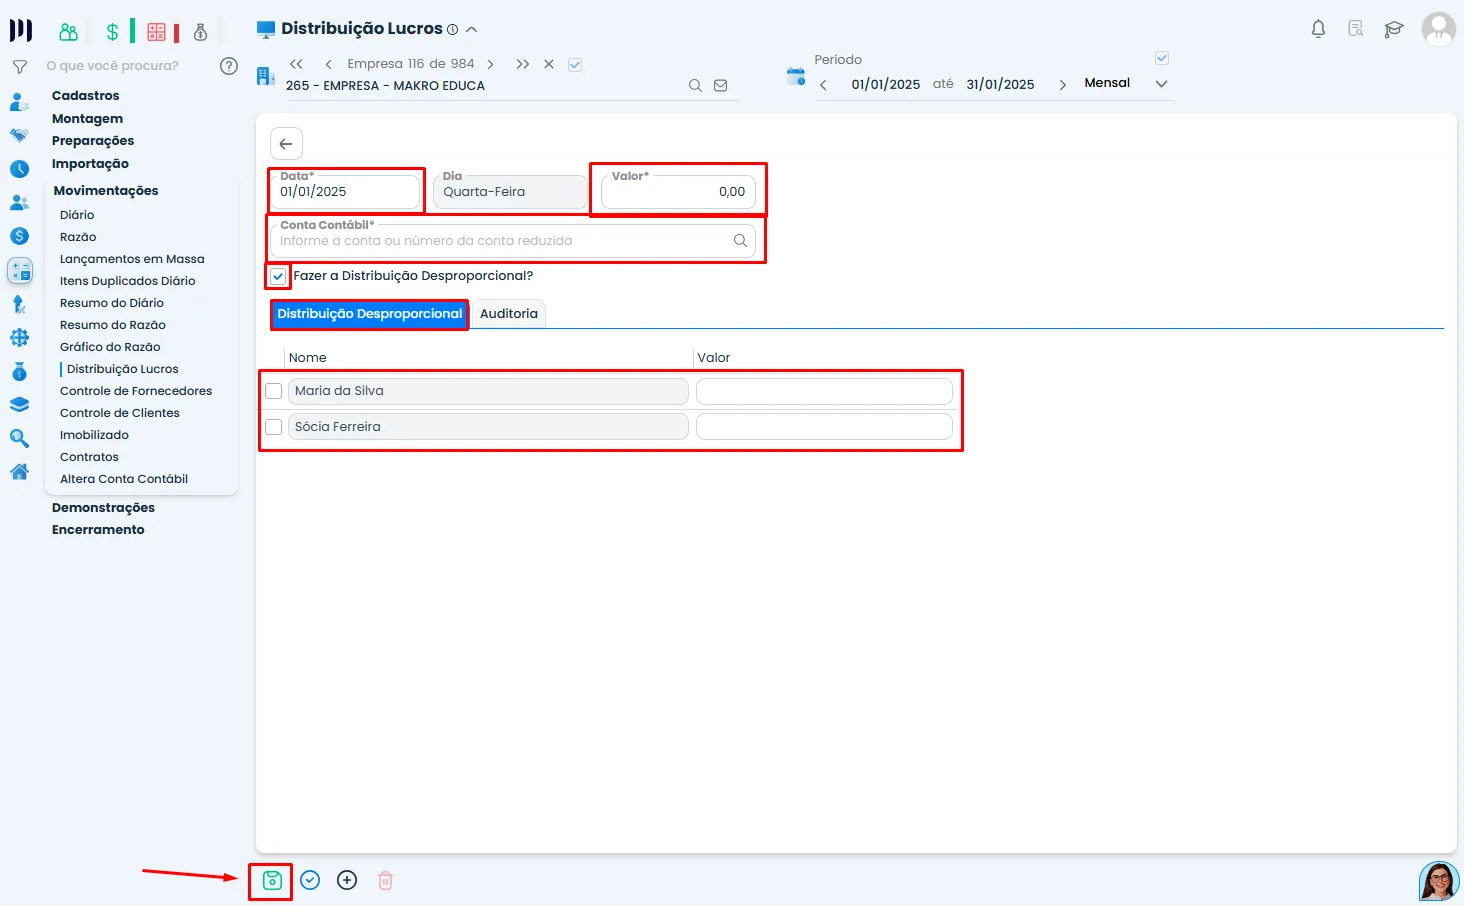Switch to the Auditoria tab
Screen dimensions: 1464x906
tap(508, 314)
